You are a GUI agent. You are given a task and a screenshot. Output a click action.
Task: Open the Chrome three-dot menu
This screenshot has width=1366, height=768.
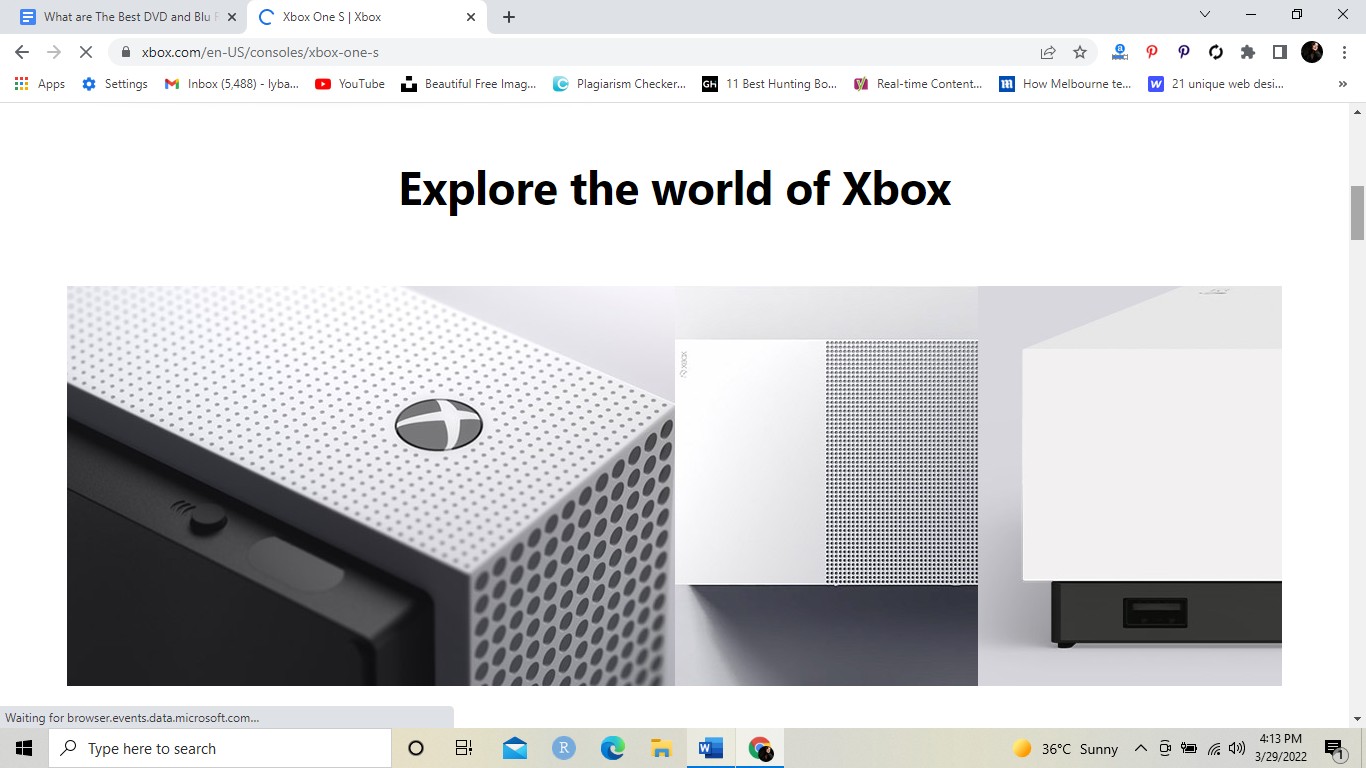[x=1344, y=52]
